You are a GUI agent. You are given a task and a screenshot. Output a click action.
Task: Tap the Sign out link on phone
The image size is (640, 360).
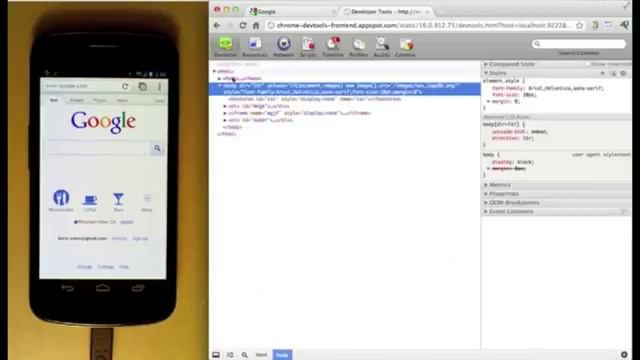click(x=140, y=238)
